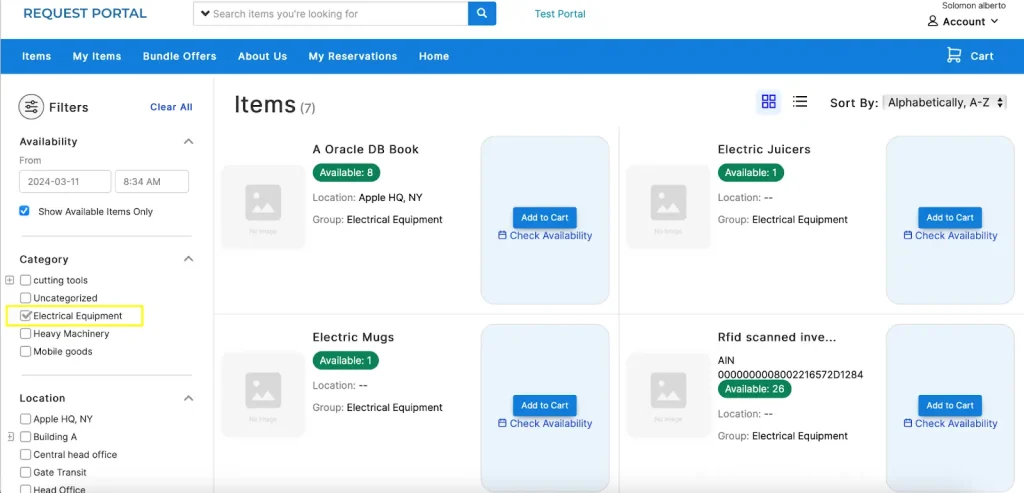Check the Mobile goods category
The image size is (1024, 493).
pyautogui.click(x=25, y=351)
